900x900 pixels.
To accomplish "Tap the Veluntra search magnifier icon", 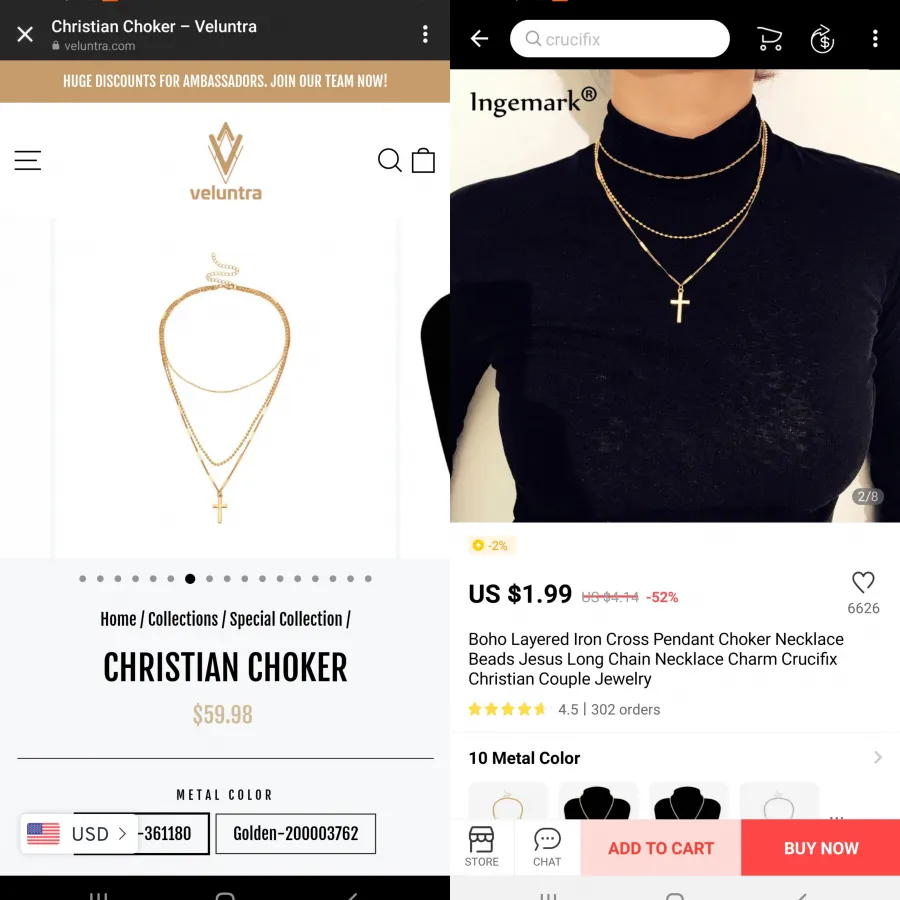I will pyautogui.click(x=389, y=160).
